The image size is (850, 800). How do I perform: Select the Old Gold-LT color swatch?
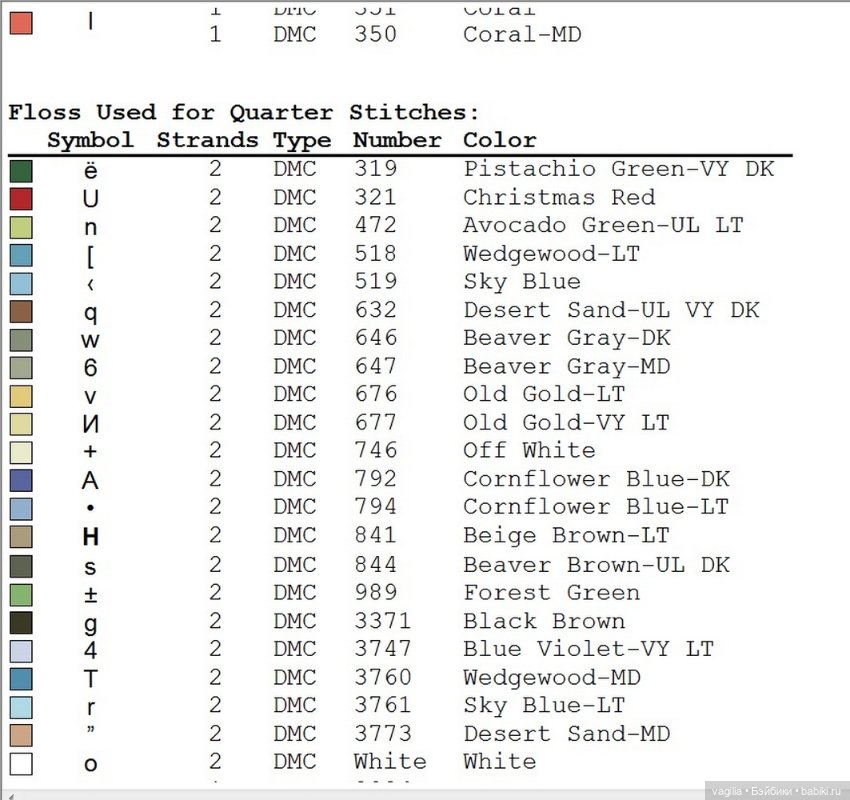coord(21,396)
